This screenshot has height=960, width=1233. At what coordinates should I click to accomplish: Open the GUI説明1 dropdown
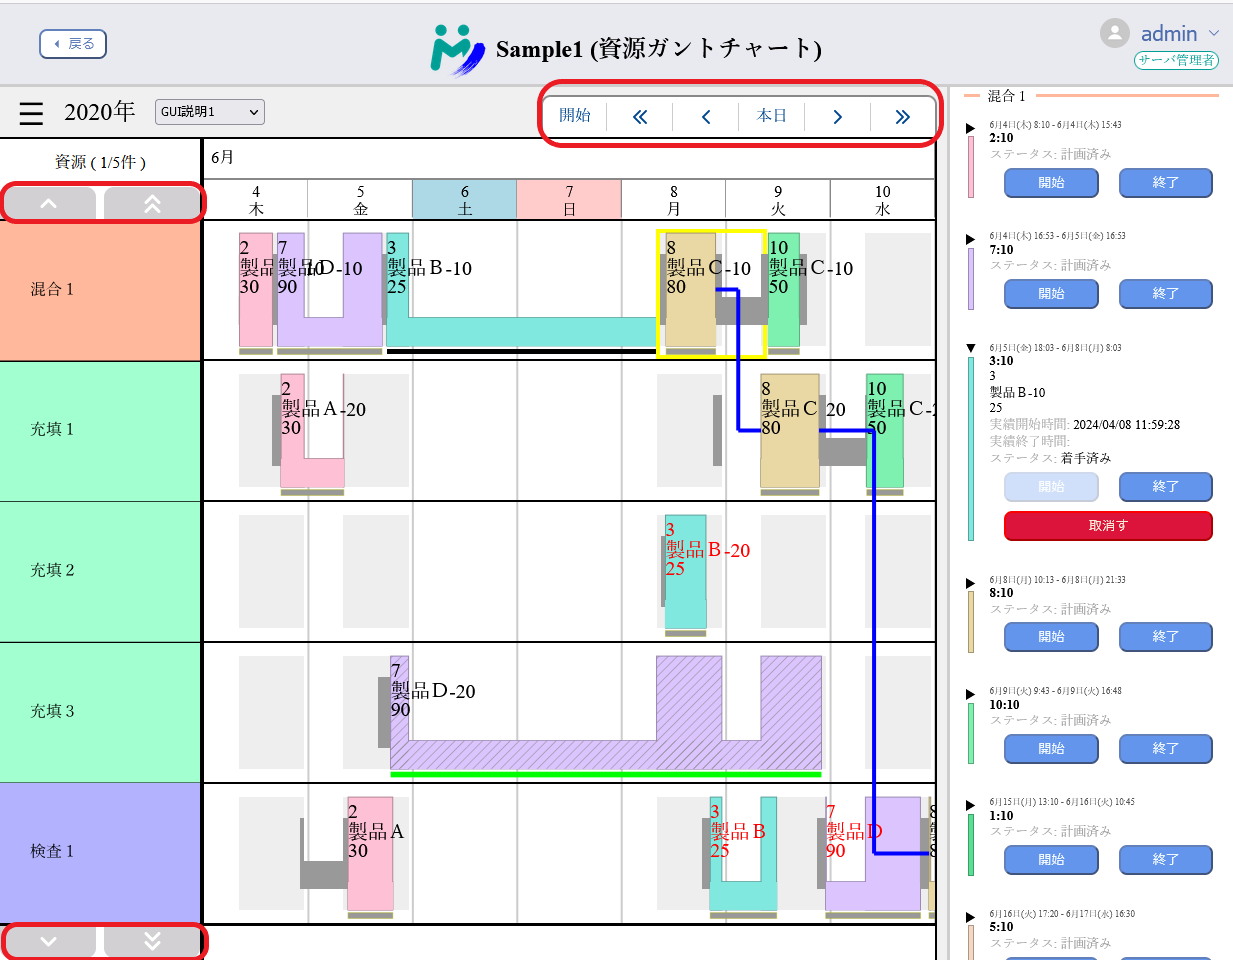pyautogui.click(x=209, y=112)
